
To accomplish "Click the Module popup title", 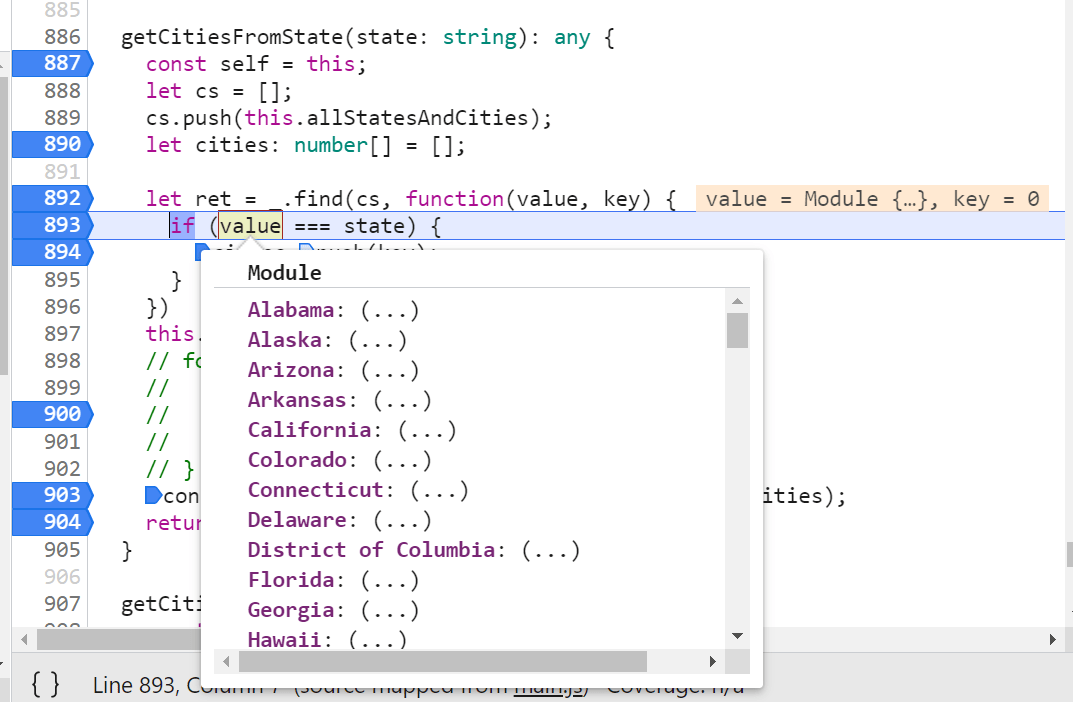I will (284, 272).
